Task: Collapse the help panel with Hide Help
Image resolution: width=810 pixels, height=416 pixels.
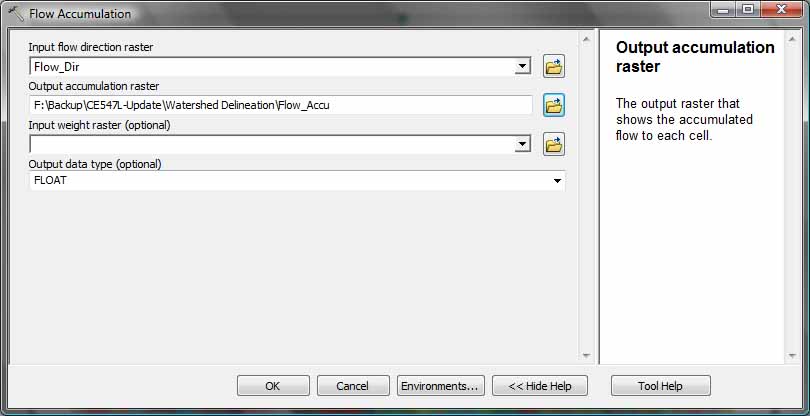Action: coord(540,386)
